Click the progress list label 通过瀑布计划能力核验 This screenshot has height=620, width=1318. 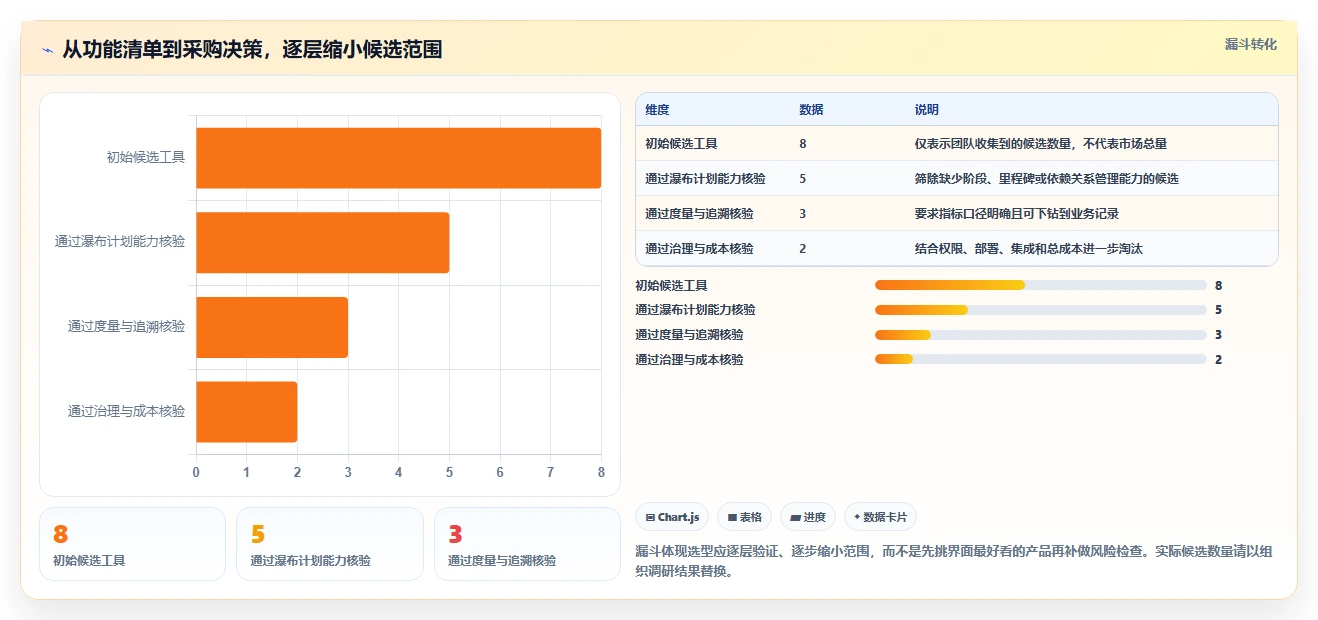point(695,310)
